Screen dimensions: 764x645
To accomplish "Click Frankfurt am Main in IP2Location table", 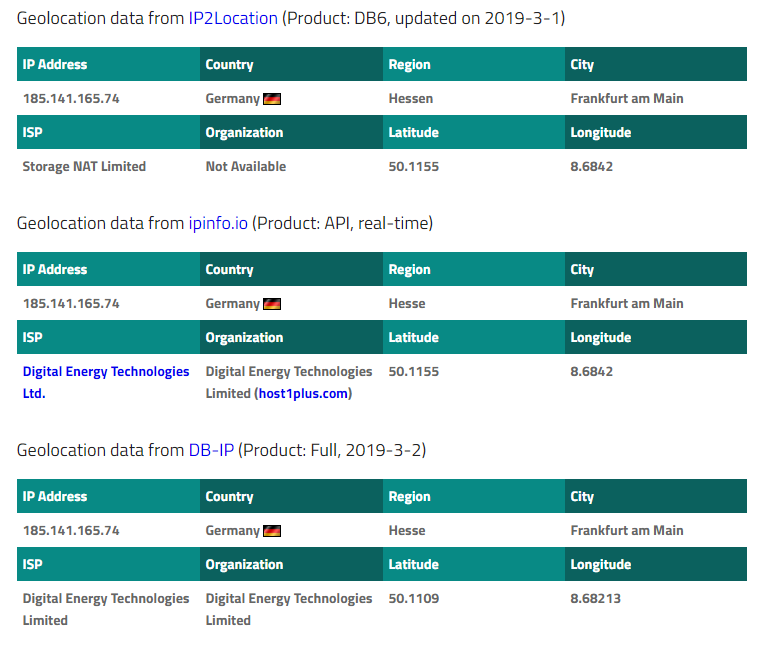I will (627, 99).
